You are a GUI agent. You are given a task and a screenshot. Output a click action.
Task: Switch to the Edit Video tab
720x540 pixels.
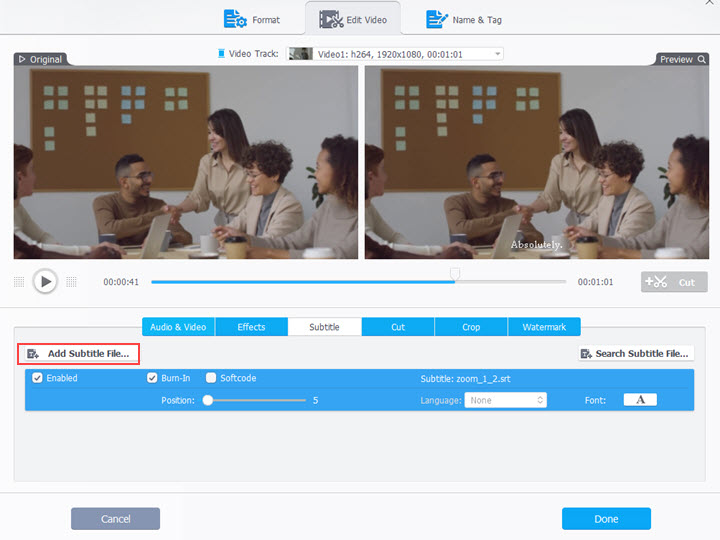(353, 20)
